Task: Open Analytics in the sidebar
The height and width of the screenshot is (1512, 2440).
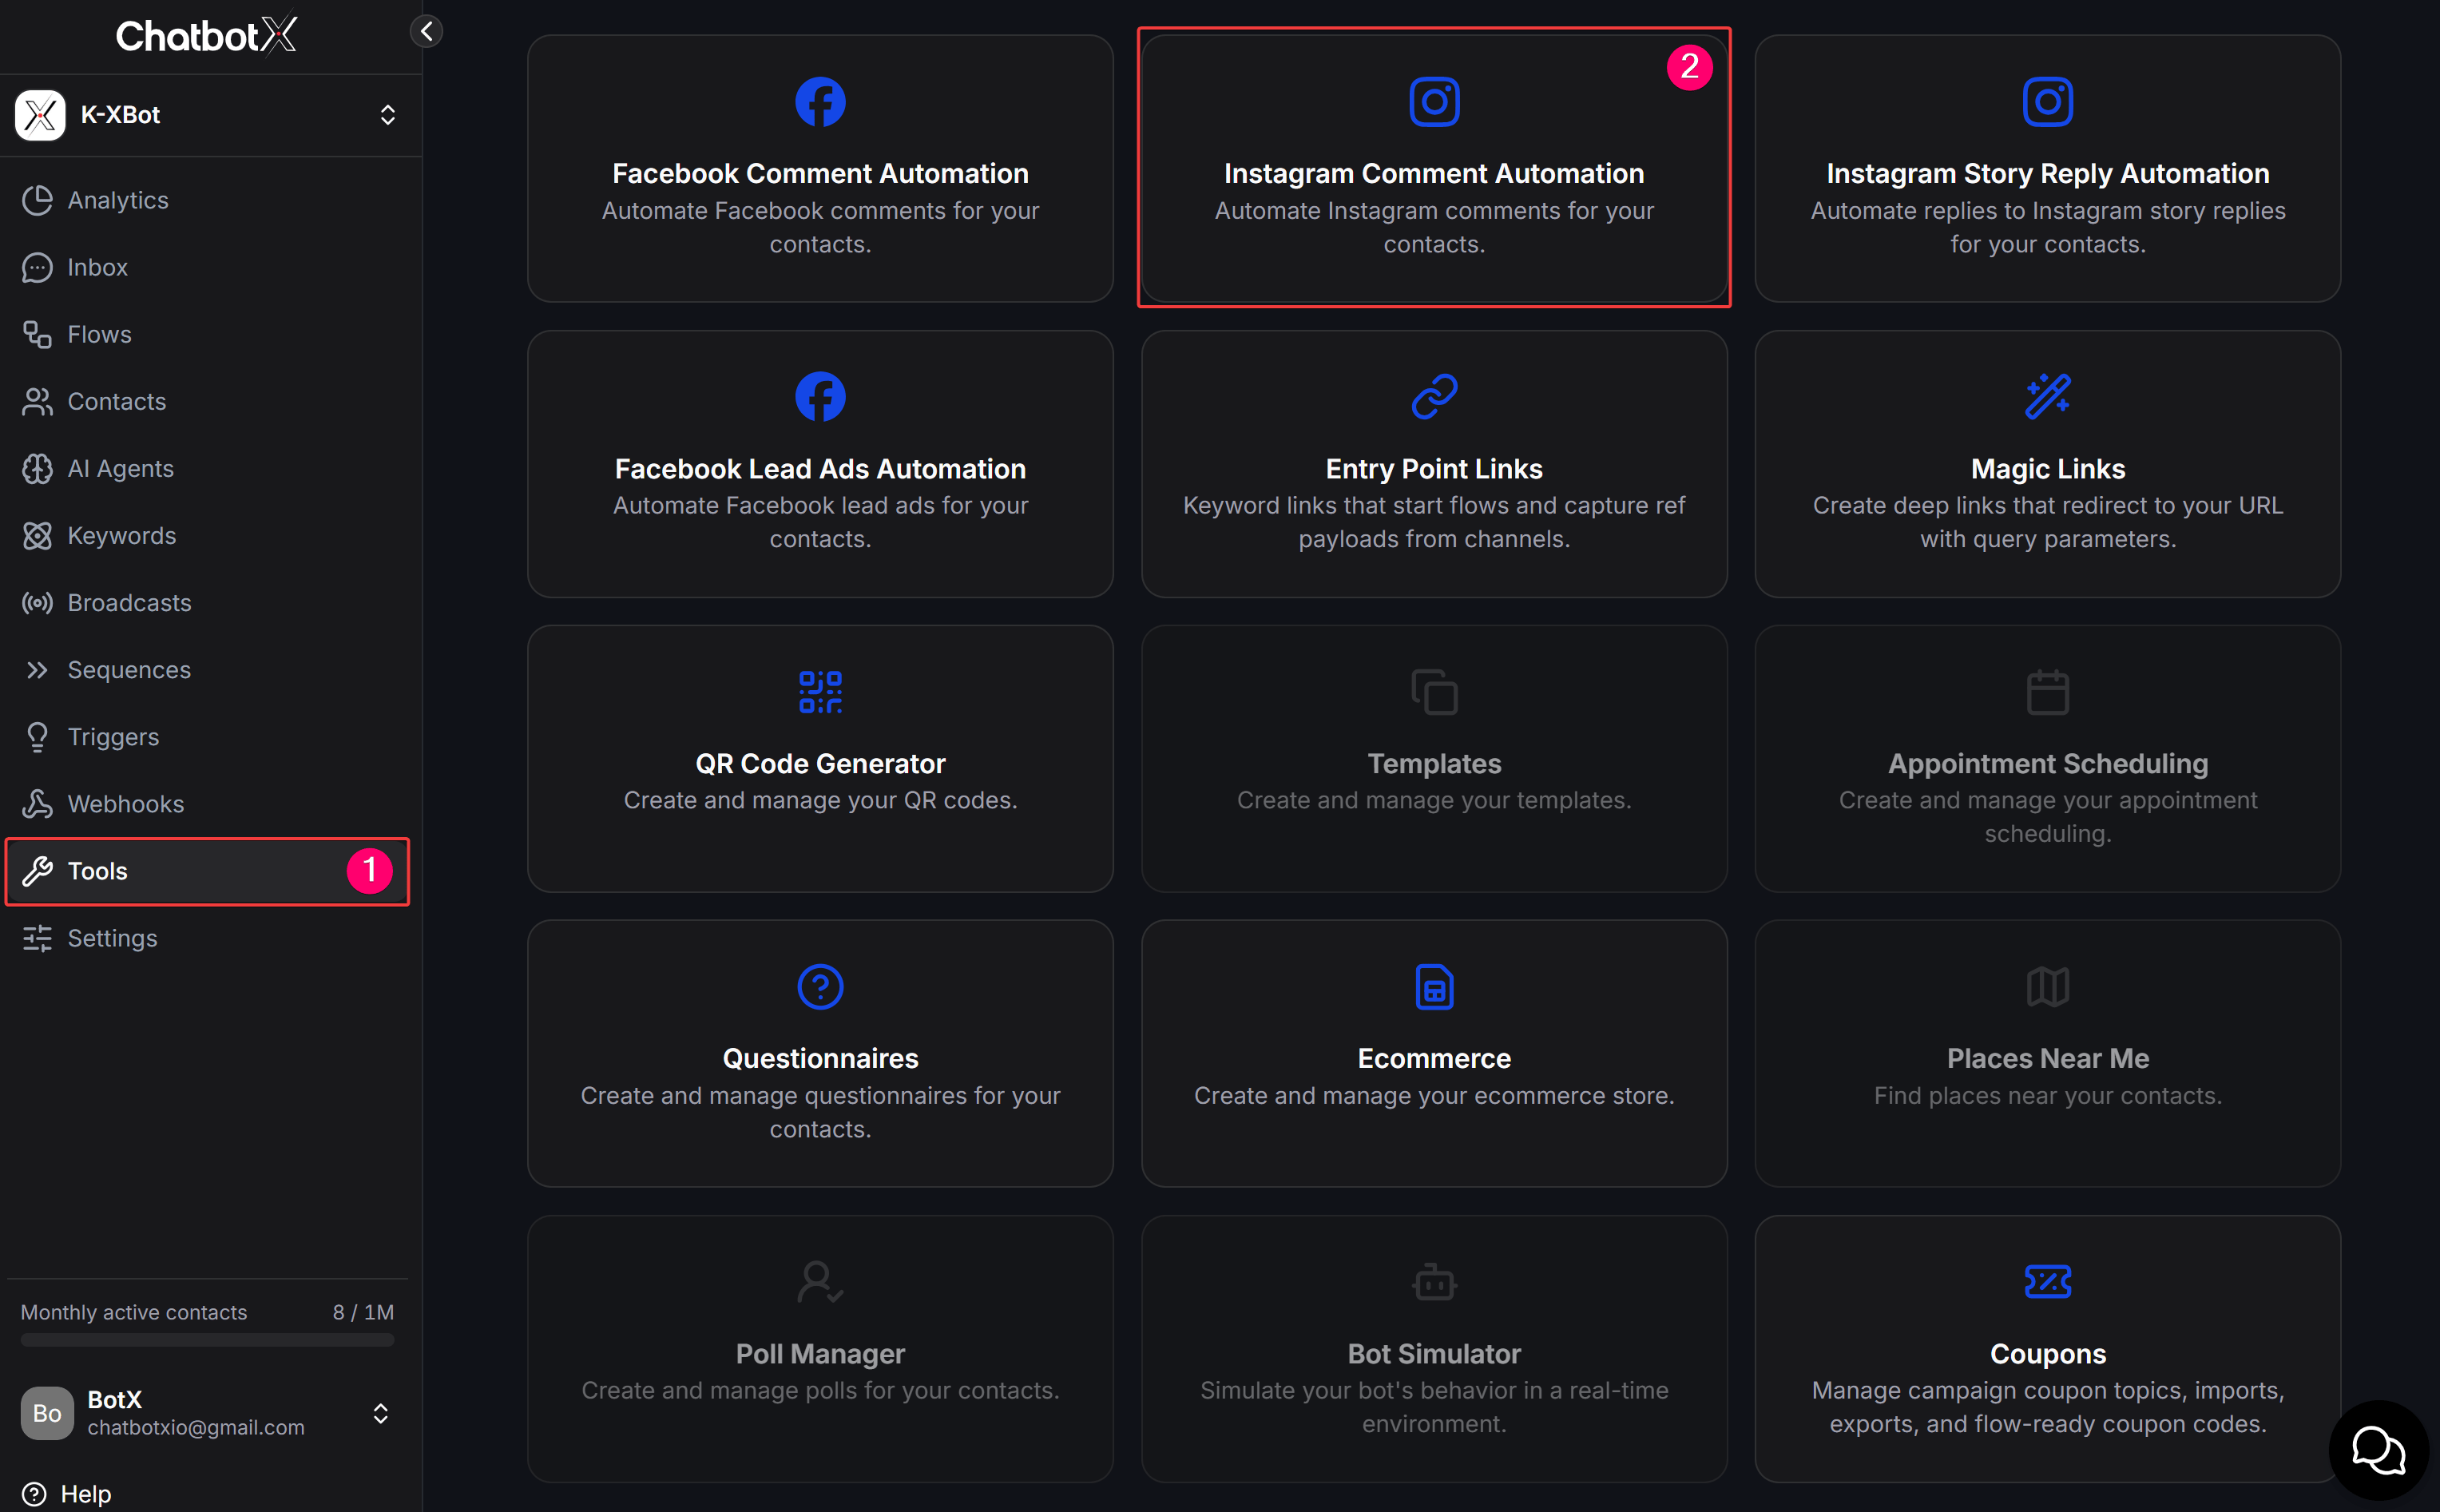Action: click(208, 200)
